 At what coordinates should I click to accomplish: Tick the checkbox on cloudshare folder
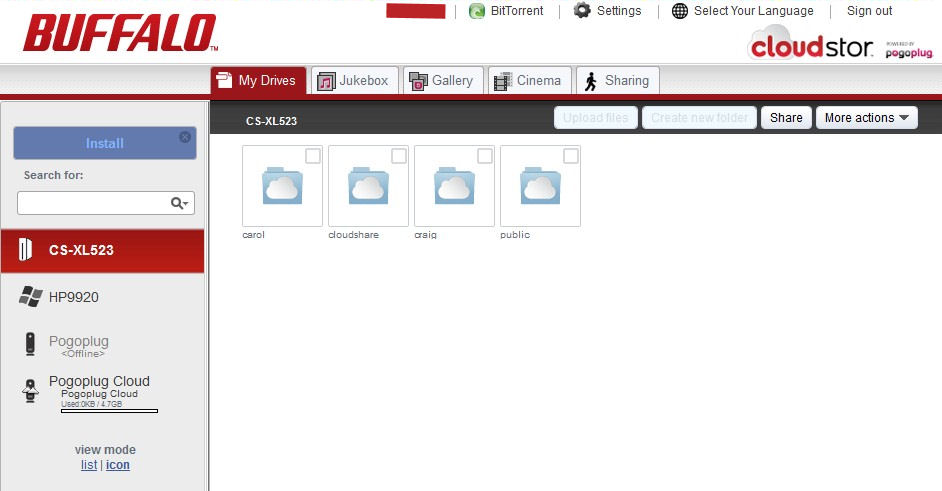click(399, 156)
